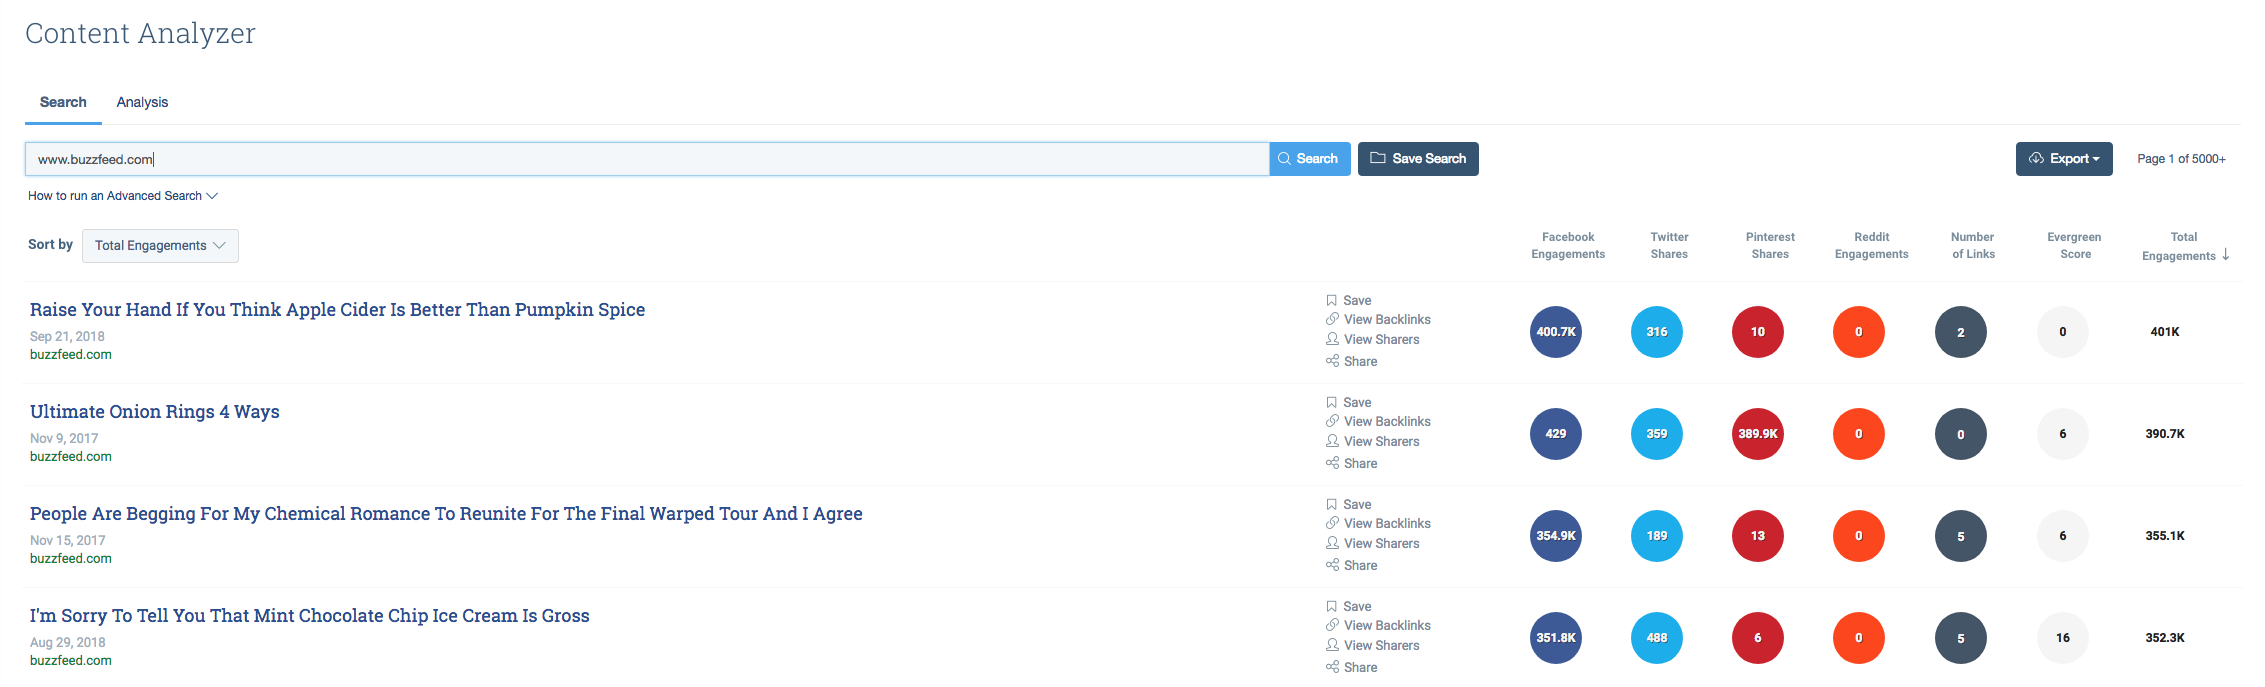Click the 400.7K Facebook engagements circle
The width and height of the screenshot is (2265, 687).
pos(1556,332)
